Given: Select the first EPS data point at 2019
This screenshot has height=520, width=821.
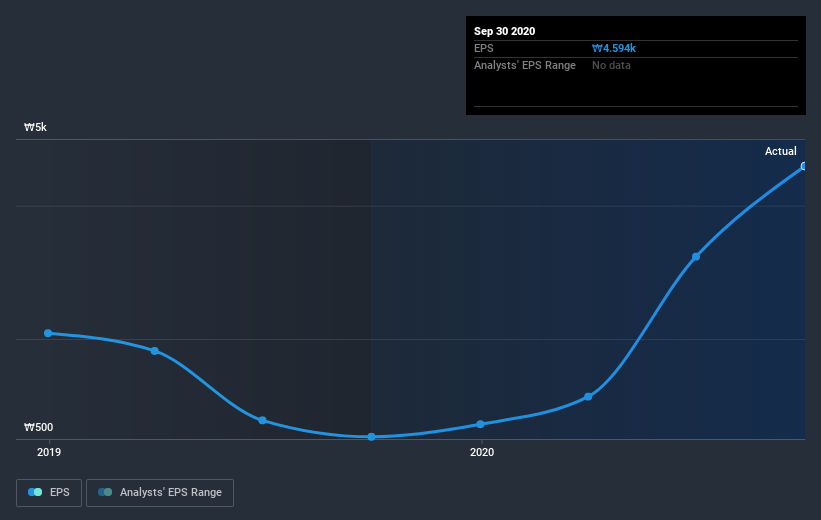Looking at the screenshot, I should 48,333.
